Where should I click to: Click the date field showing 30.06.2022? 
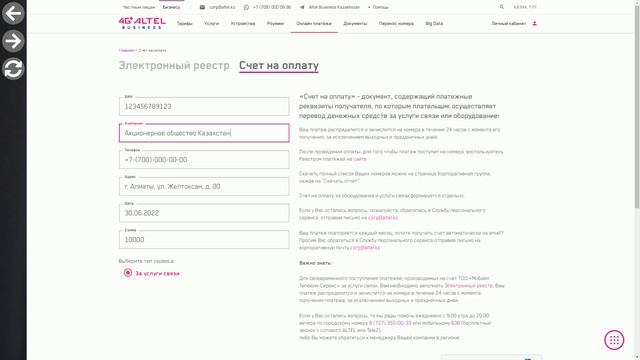(x=204, y=213)
